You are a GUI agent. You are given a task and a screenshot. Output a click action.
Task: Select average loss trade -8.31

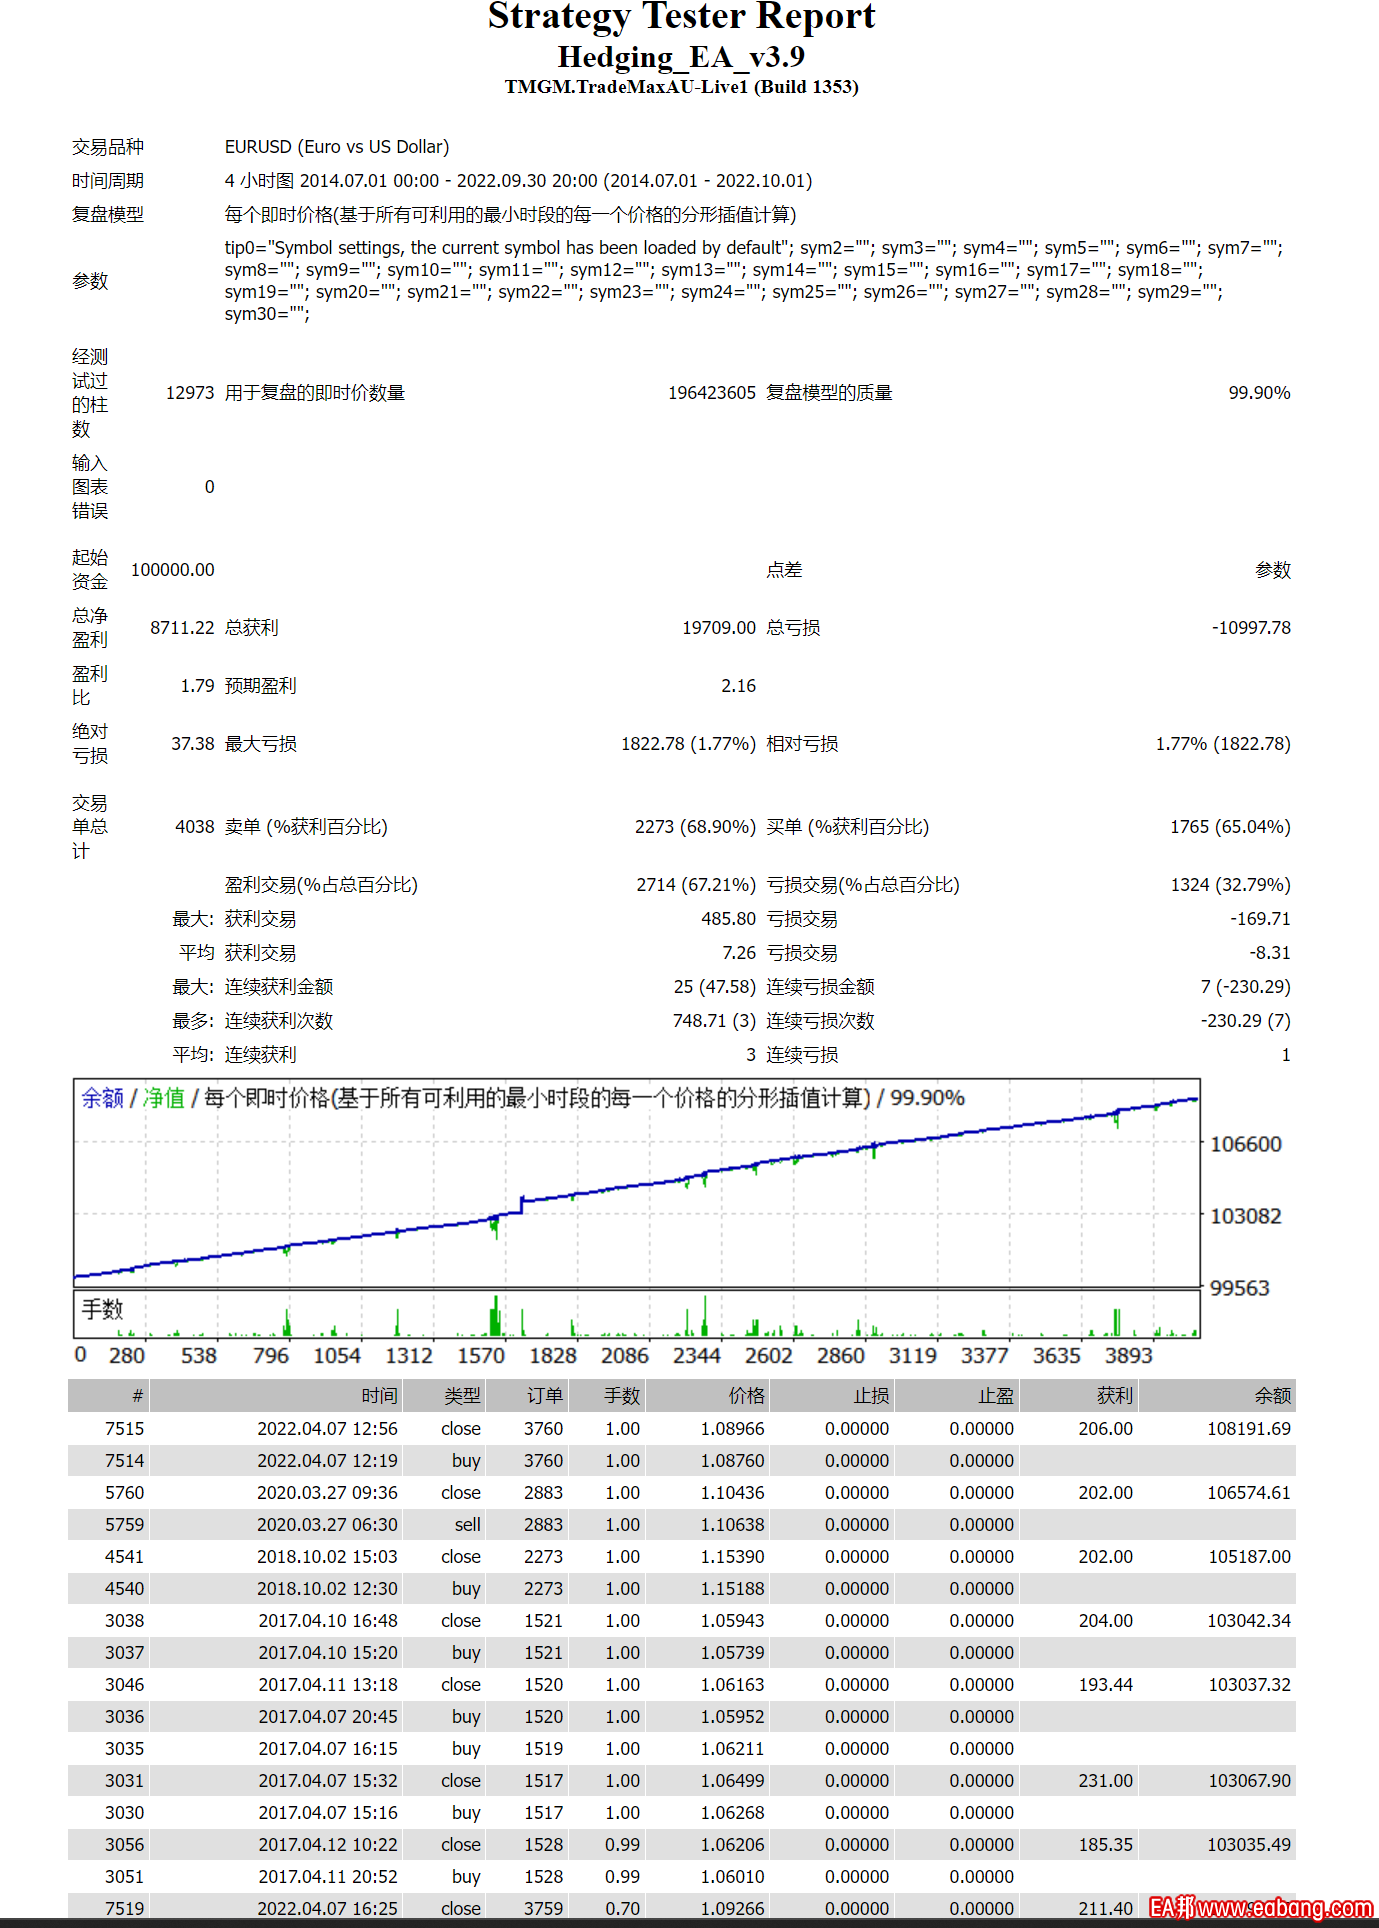pyautogui.click(x=1269, y=953)
